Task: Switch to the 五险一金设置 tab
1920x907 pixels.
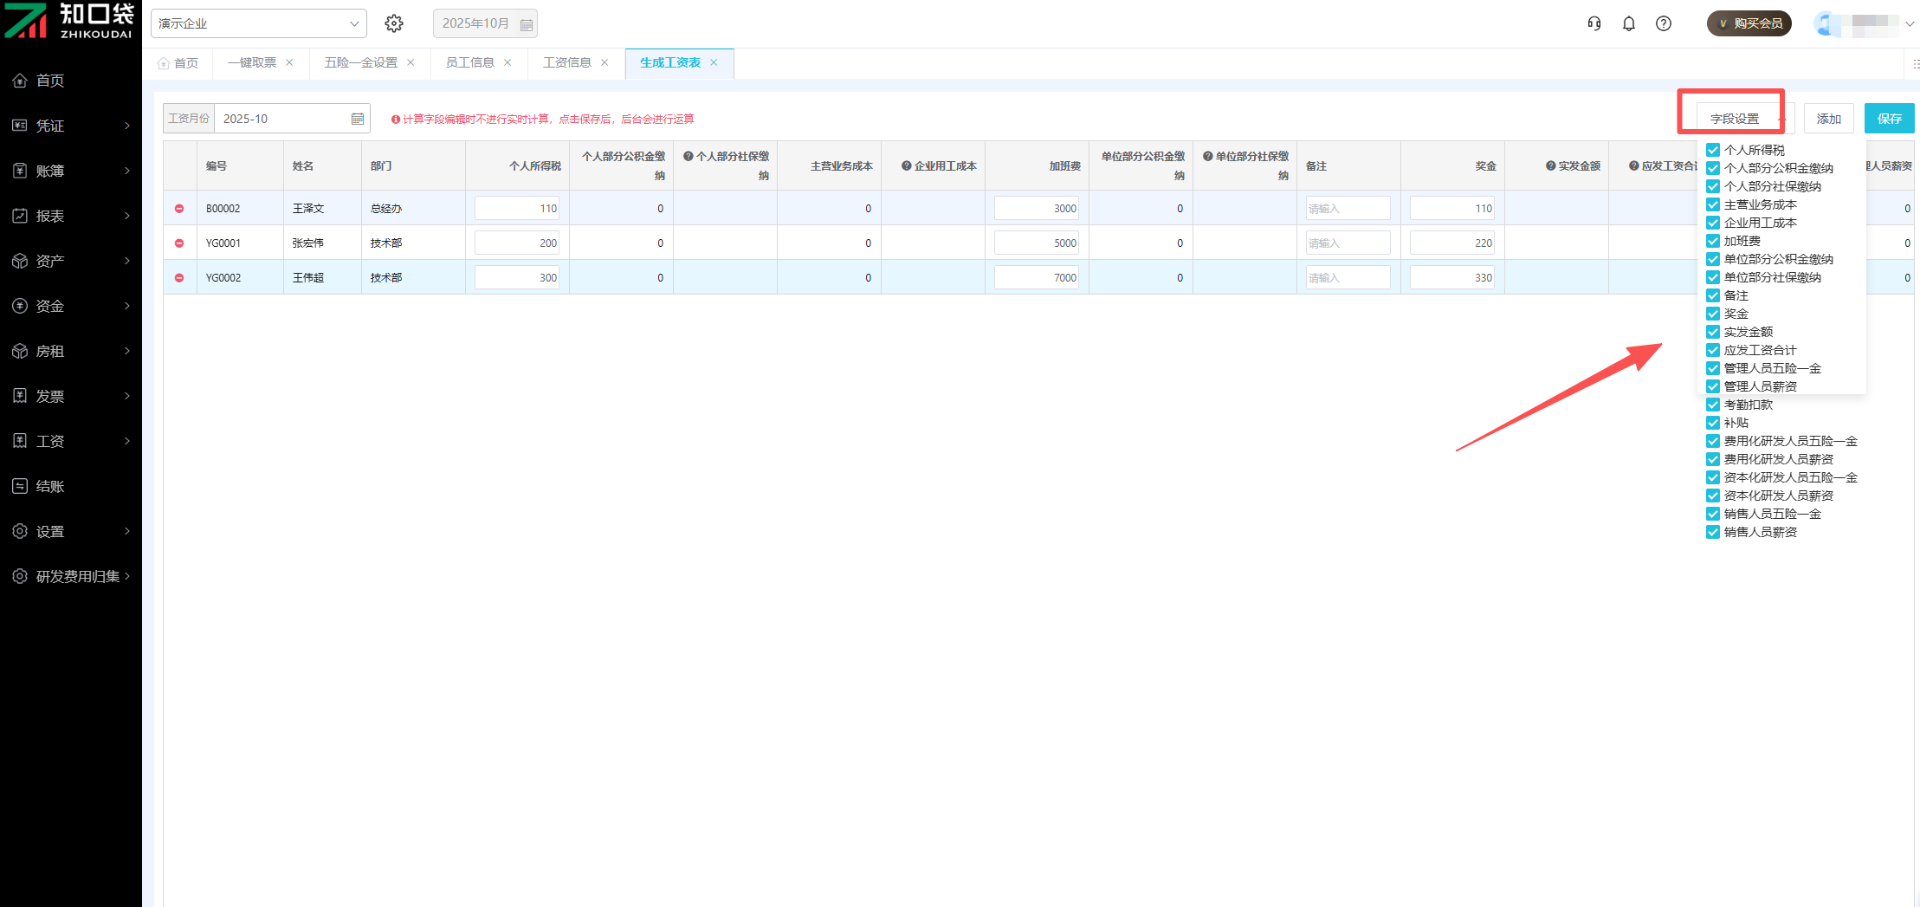Action: [x=361, y=63]
